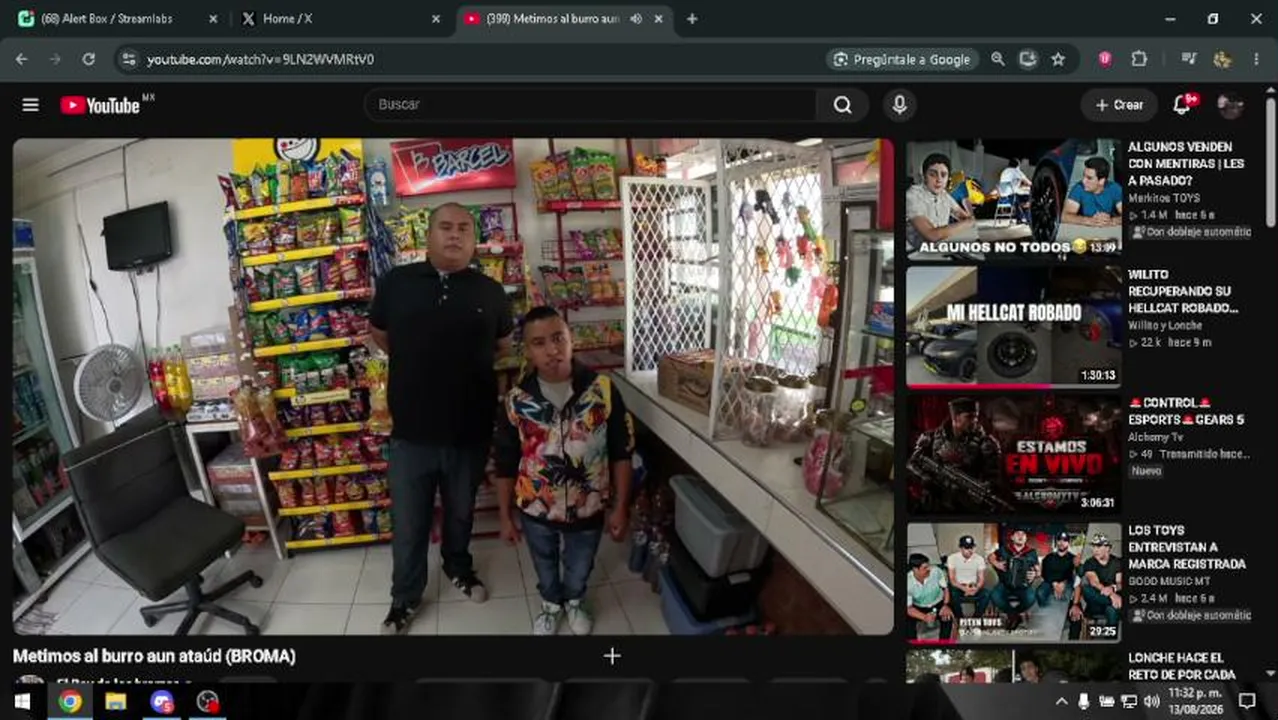The height and width of the screenshot is (720, 1278).
Task: Open Markitos TOYS channel name
Action: [x=1164, y=198]
